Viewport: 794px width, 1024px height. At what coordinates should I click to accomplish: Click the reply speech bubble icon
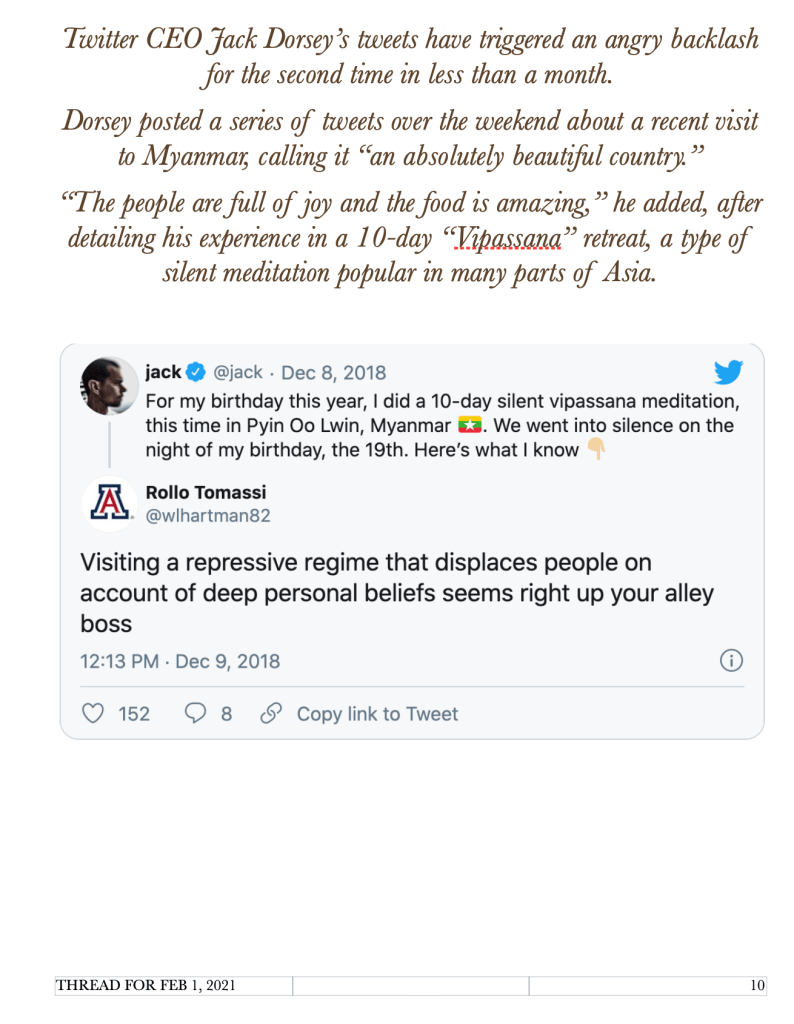coord(196,714)
